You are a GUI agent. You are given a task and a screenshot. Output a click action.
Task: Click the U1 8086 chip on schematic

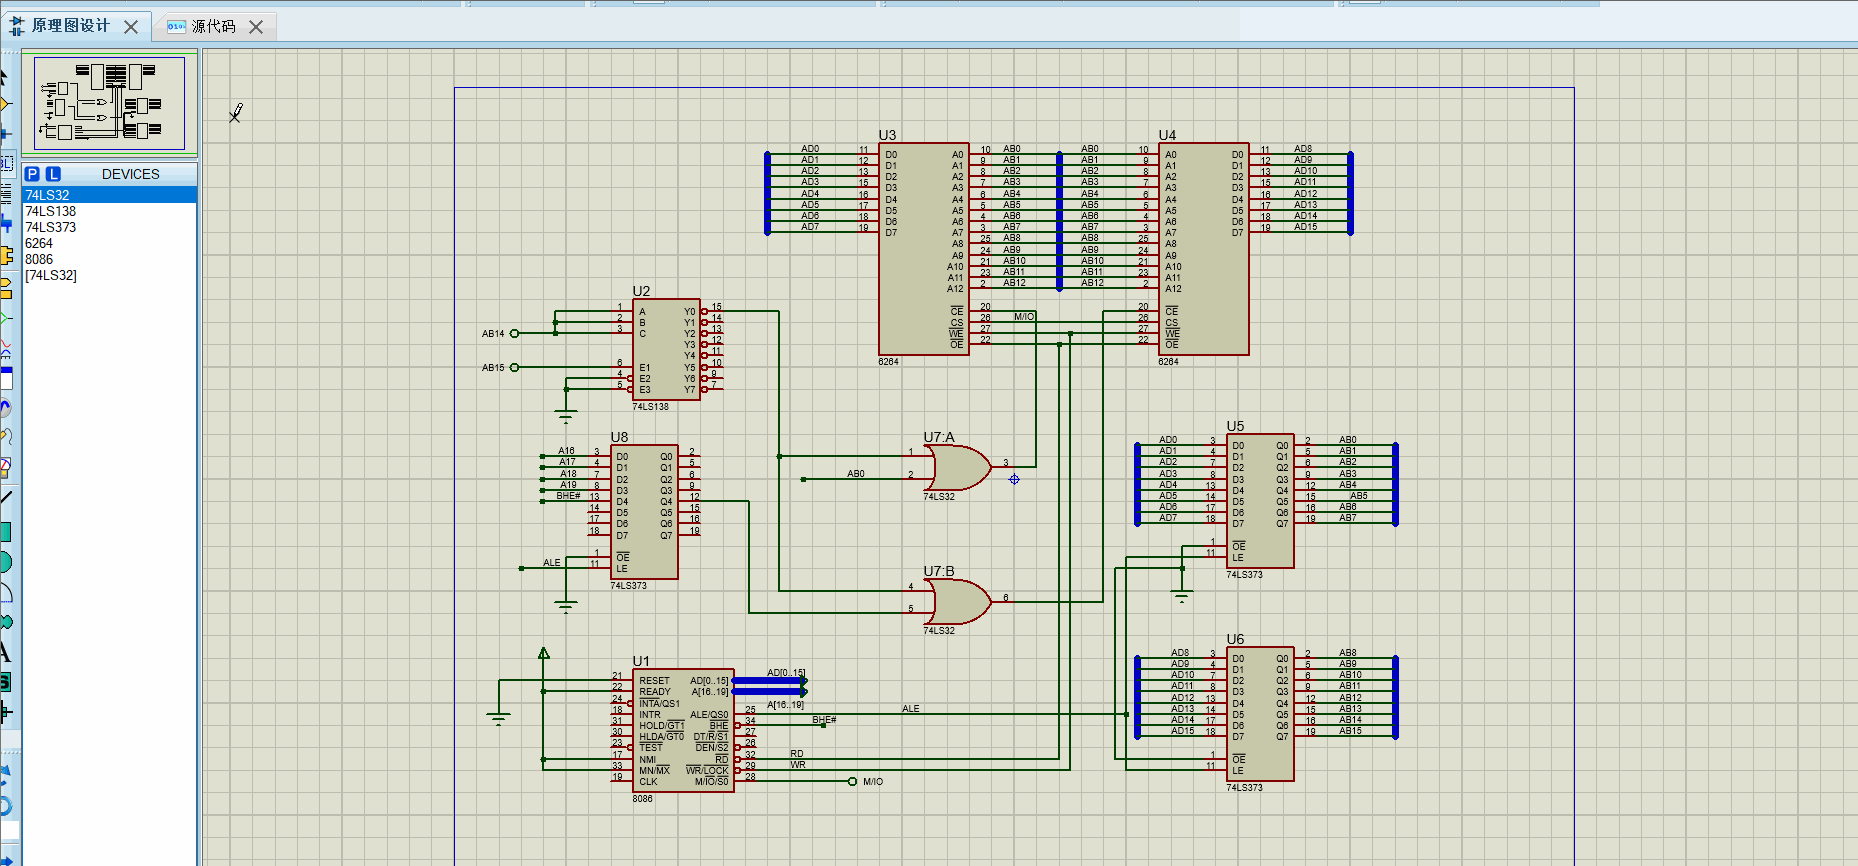(683, 730)
